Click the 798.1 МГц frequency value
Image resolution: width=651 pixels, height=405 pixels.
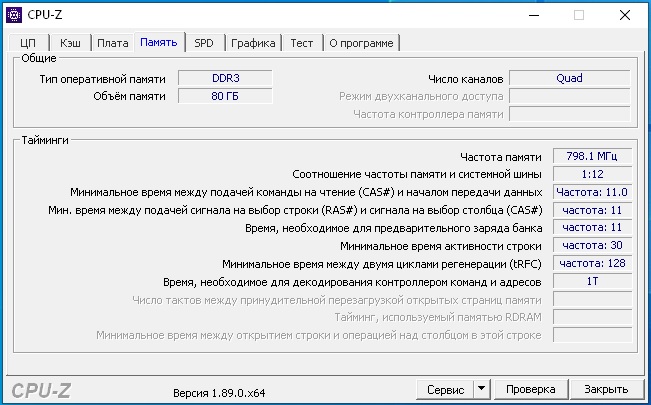[x=592, y=156]
